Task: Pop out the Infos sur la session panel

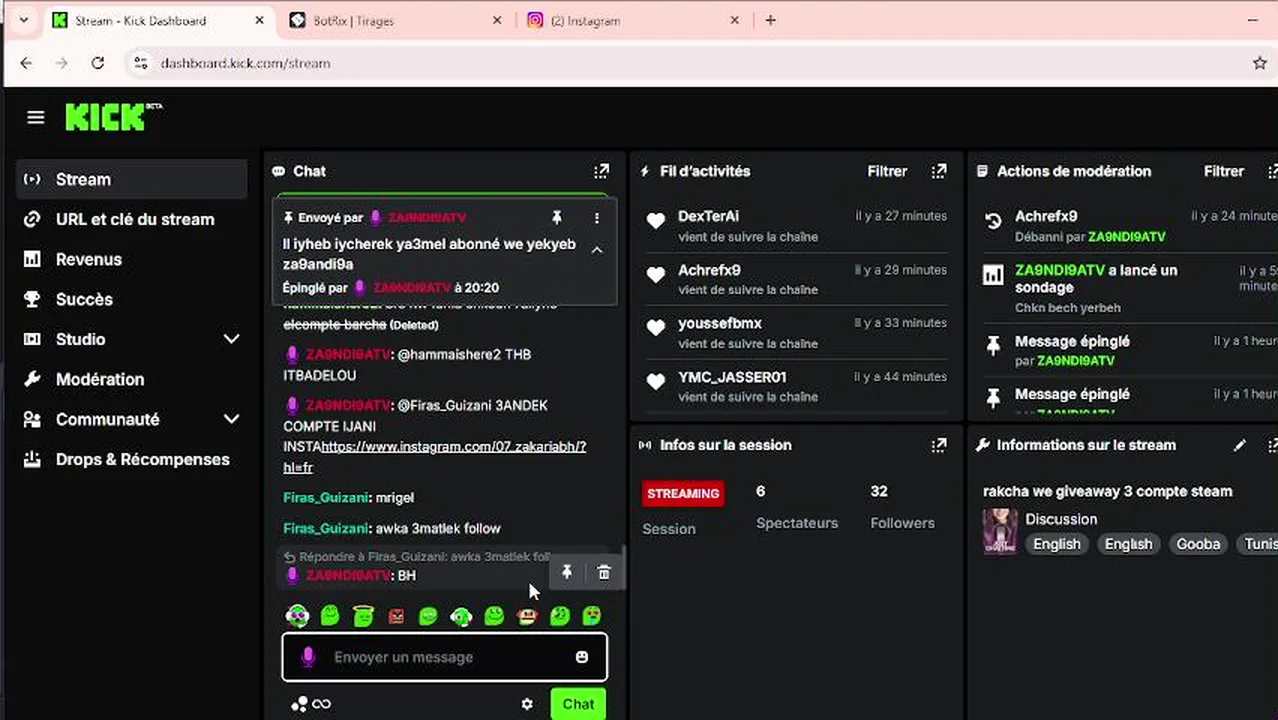Action: pos(938,445)
